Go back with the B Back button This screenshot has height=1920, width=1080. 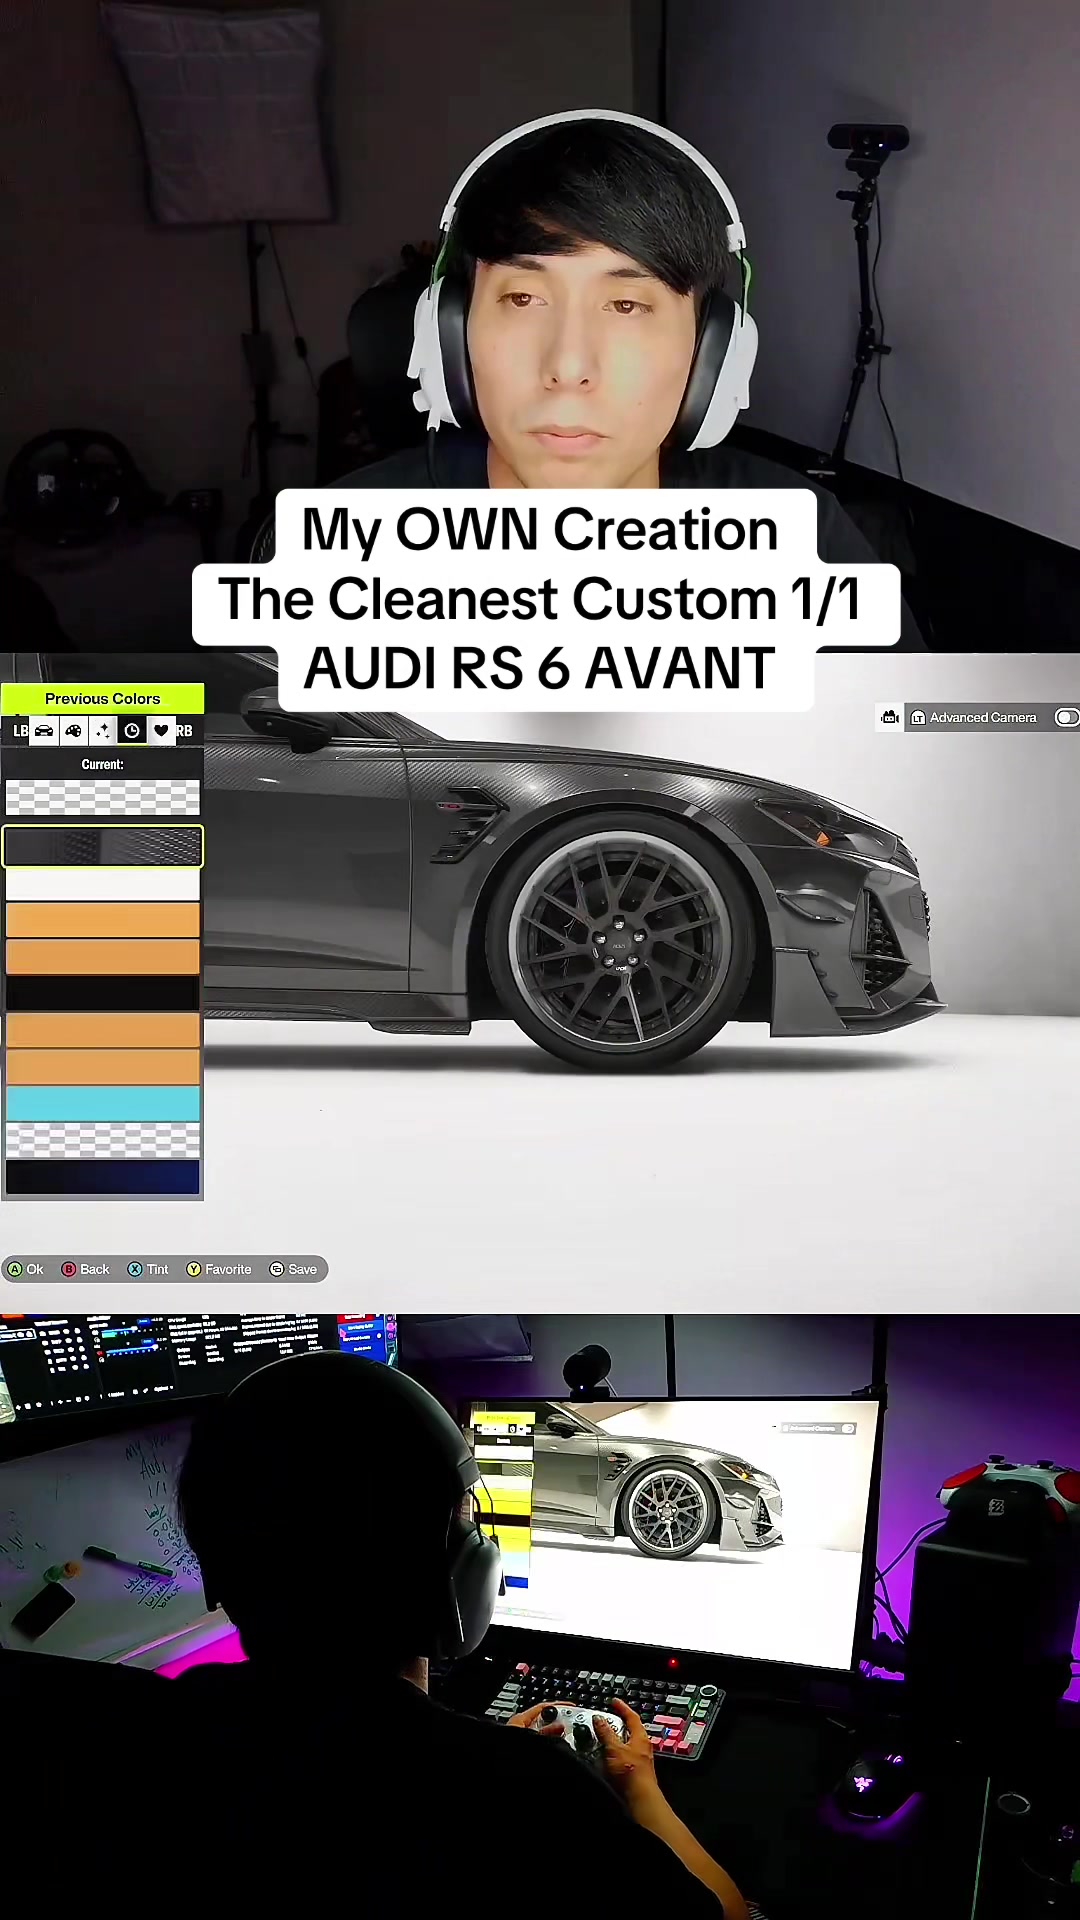pyautogui.click(x=85, y=1269)
